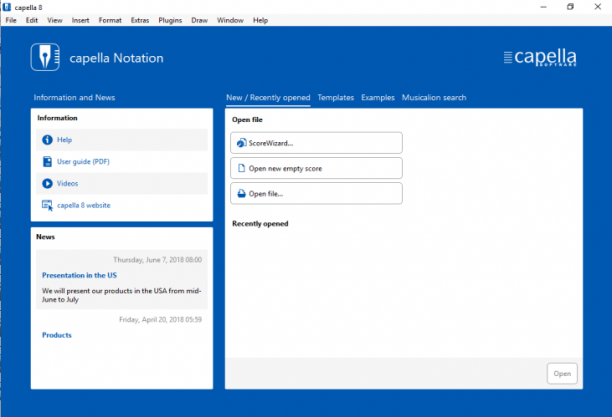Open the Window menu
Screen dimensions: 612x417
[230, 20]
